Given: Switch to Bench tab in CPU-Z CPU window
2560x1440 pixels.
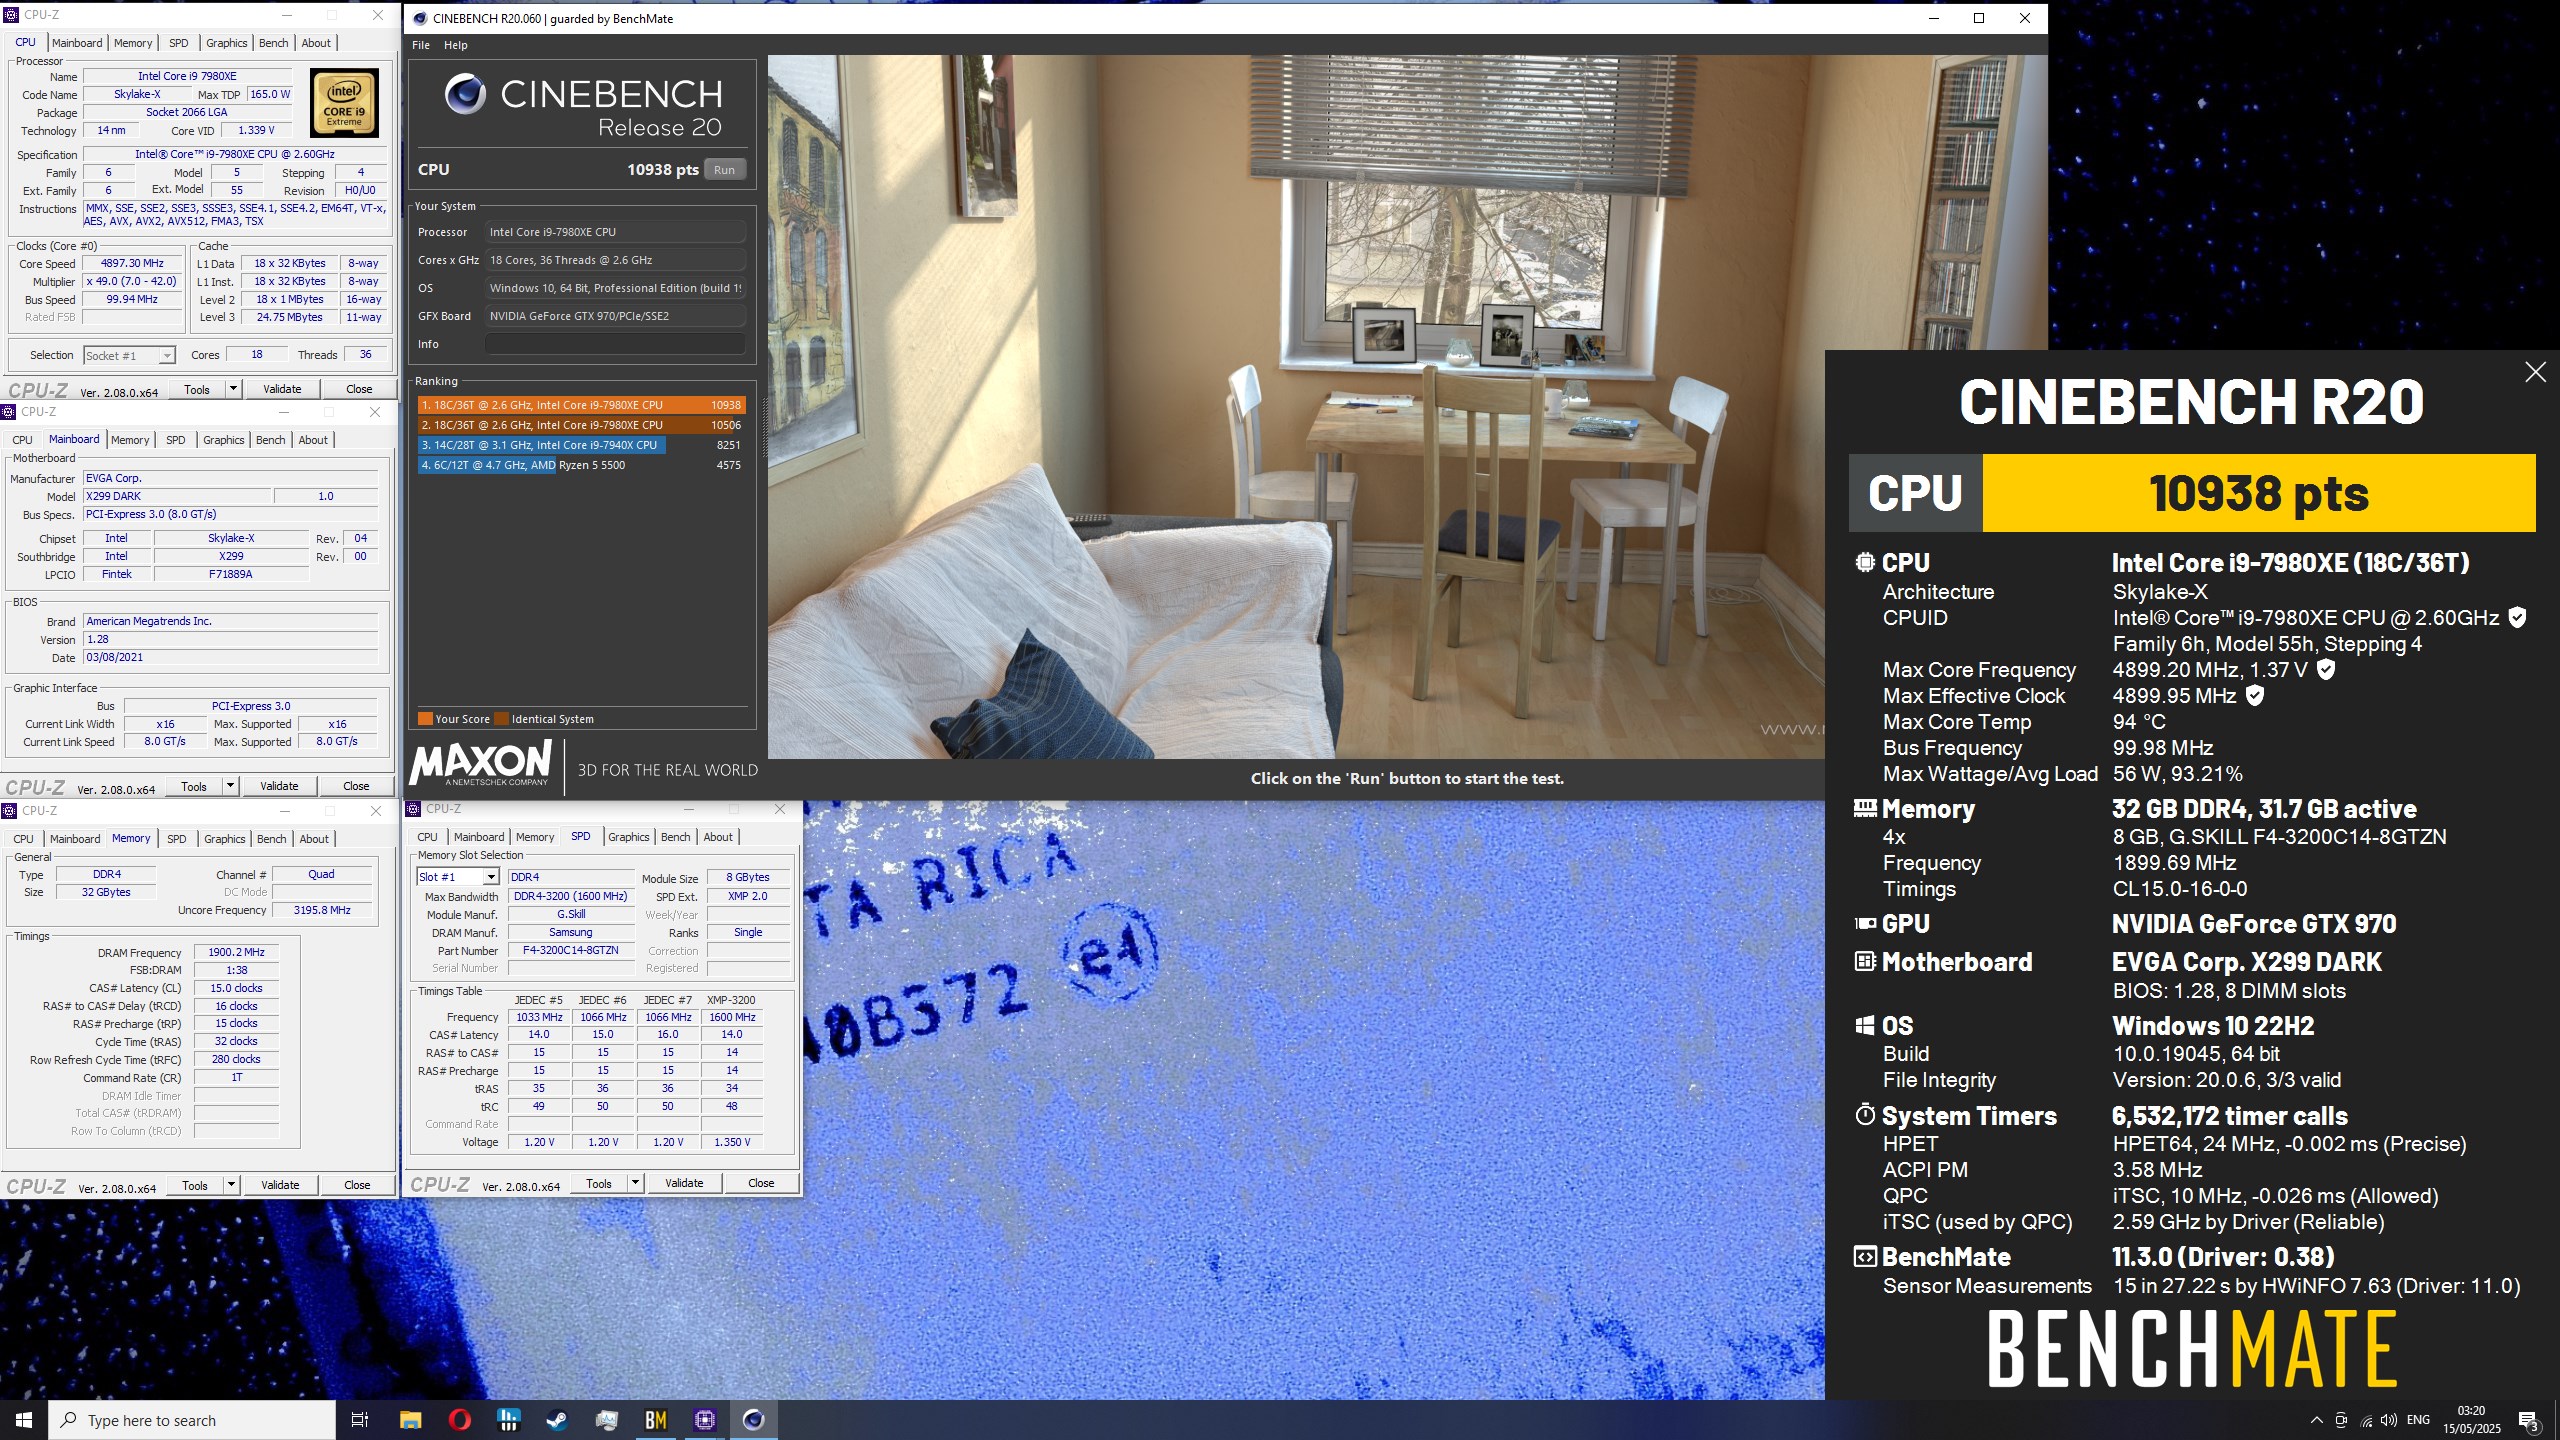Looking at the screenshot, I should pos(273,43).
